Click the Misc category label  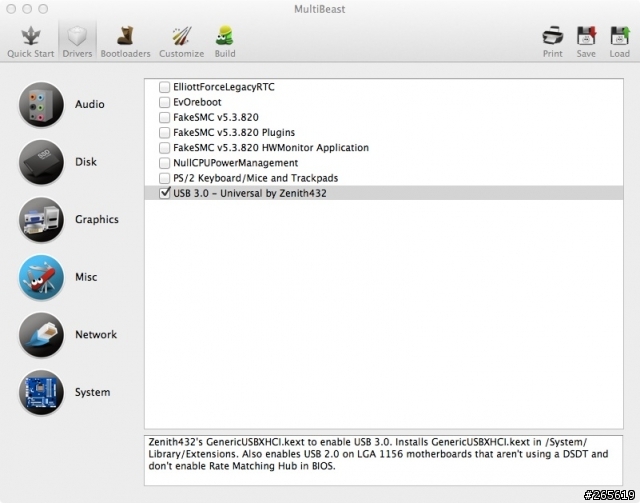click(86, 277)
